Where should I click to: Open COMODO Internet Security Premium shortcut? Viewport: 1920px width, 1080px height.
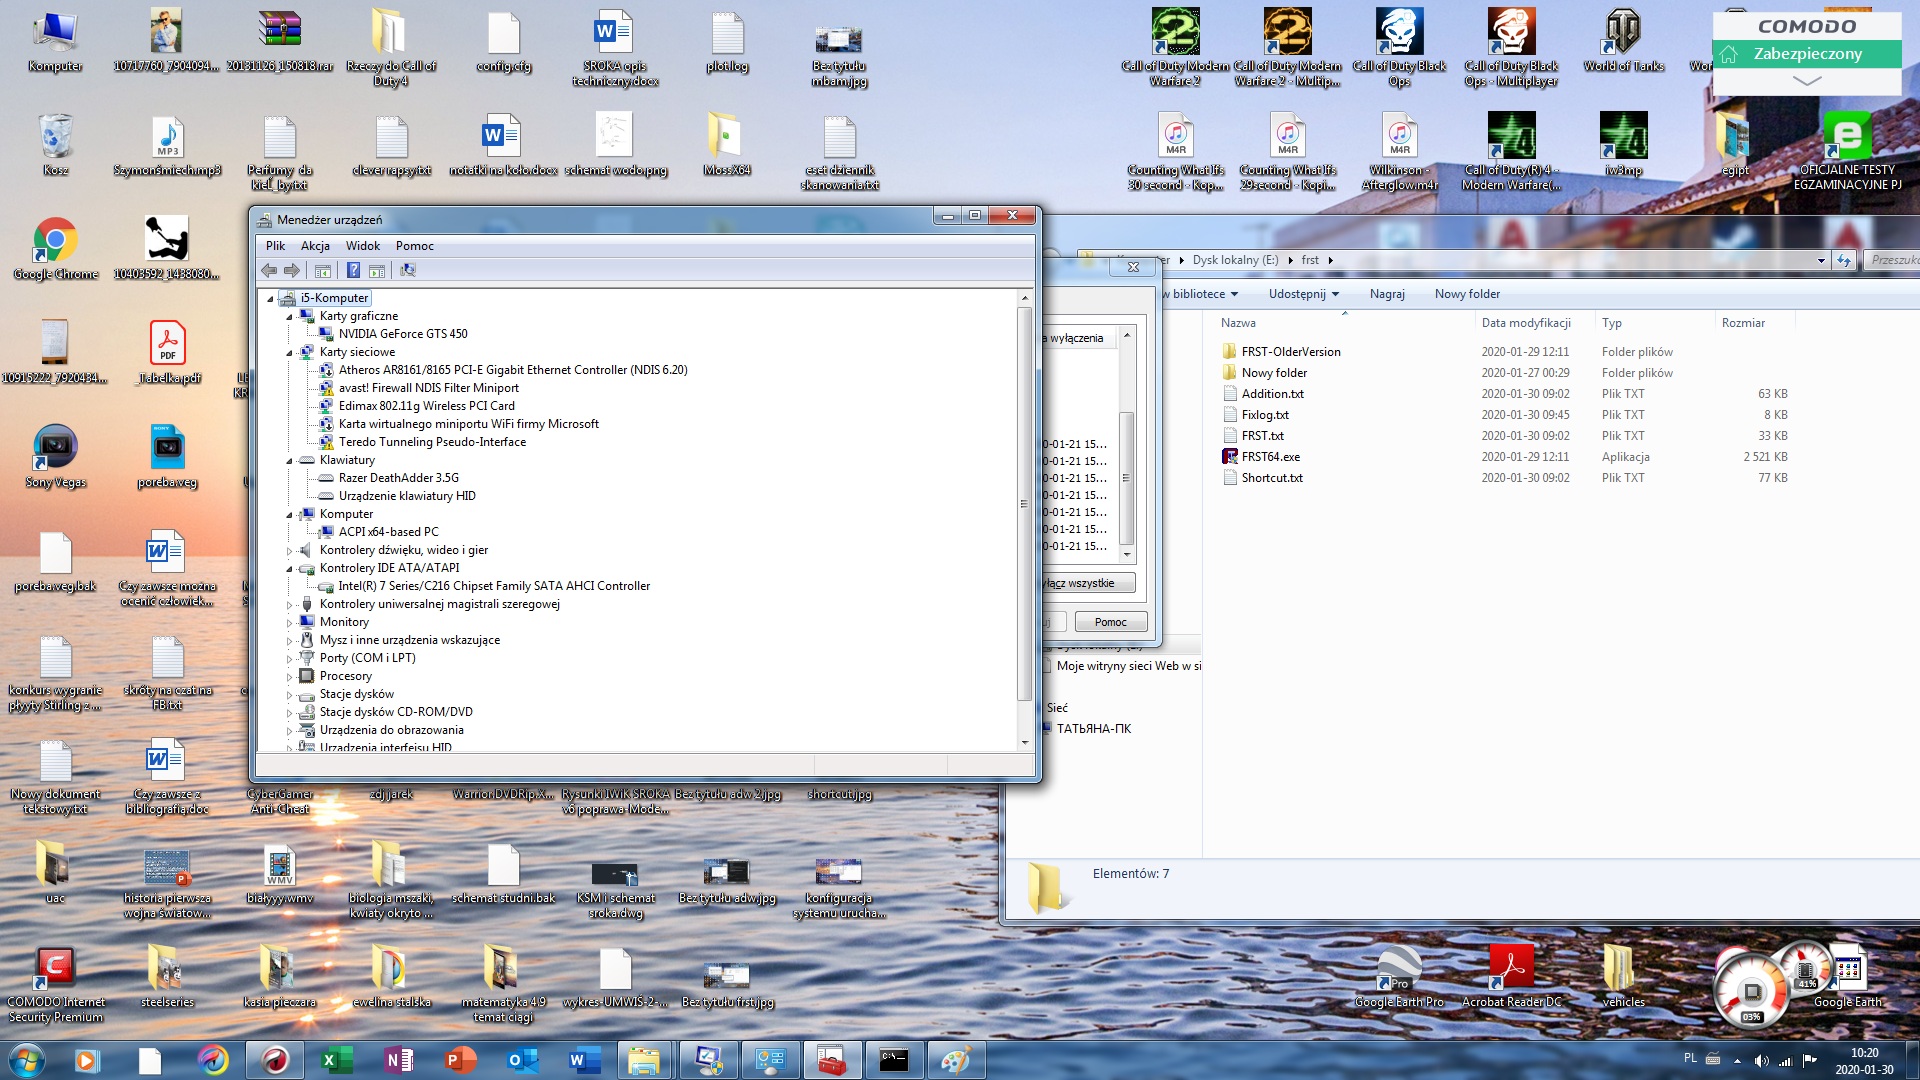(x=56, y=985)
